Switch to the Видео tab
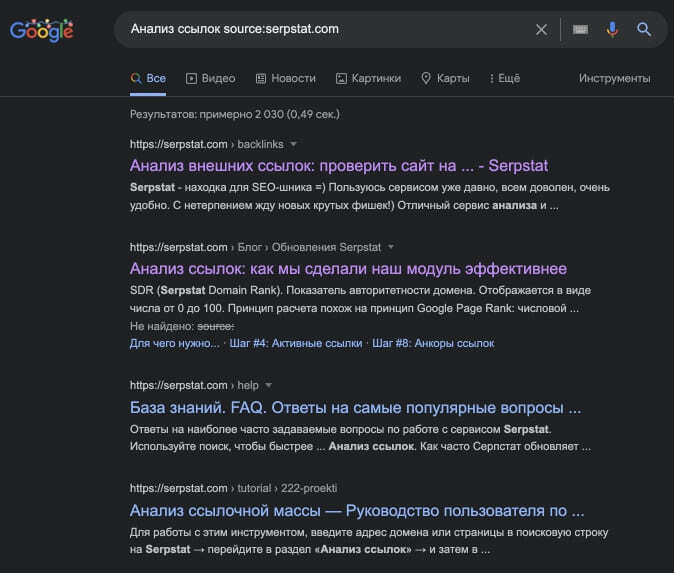This screenshot has height=573, width=674. pos(211,79)
